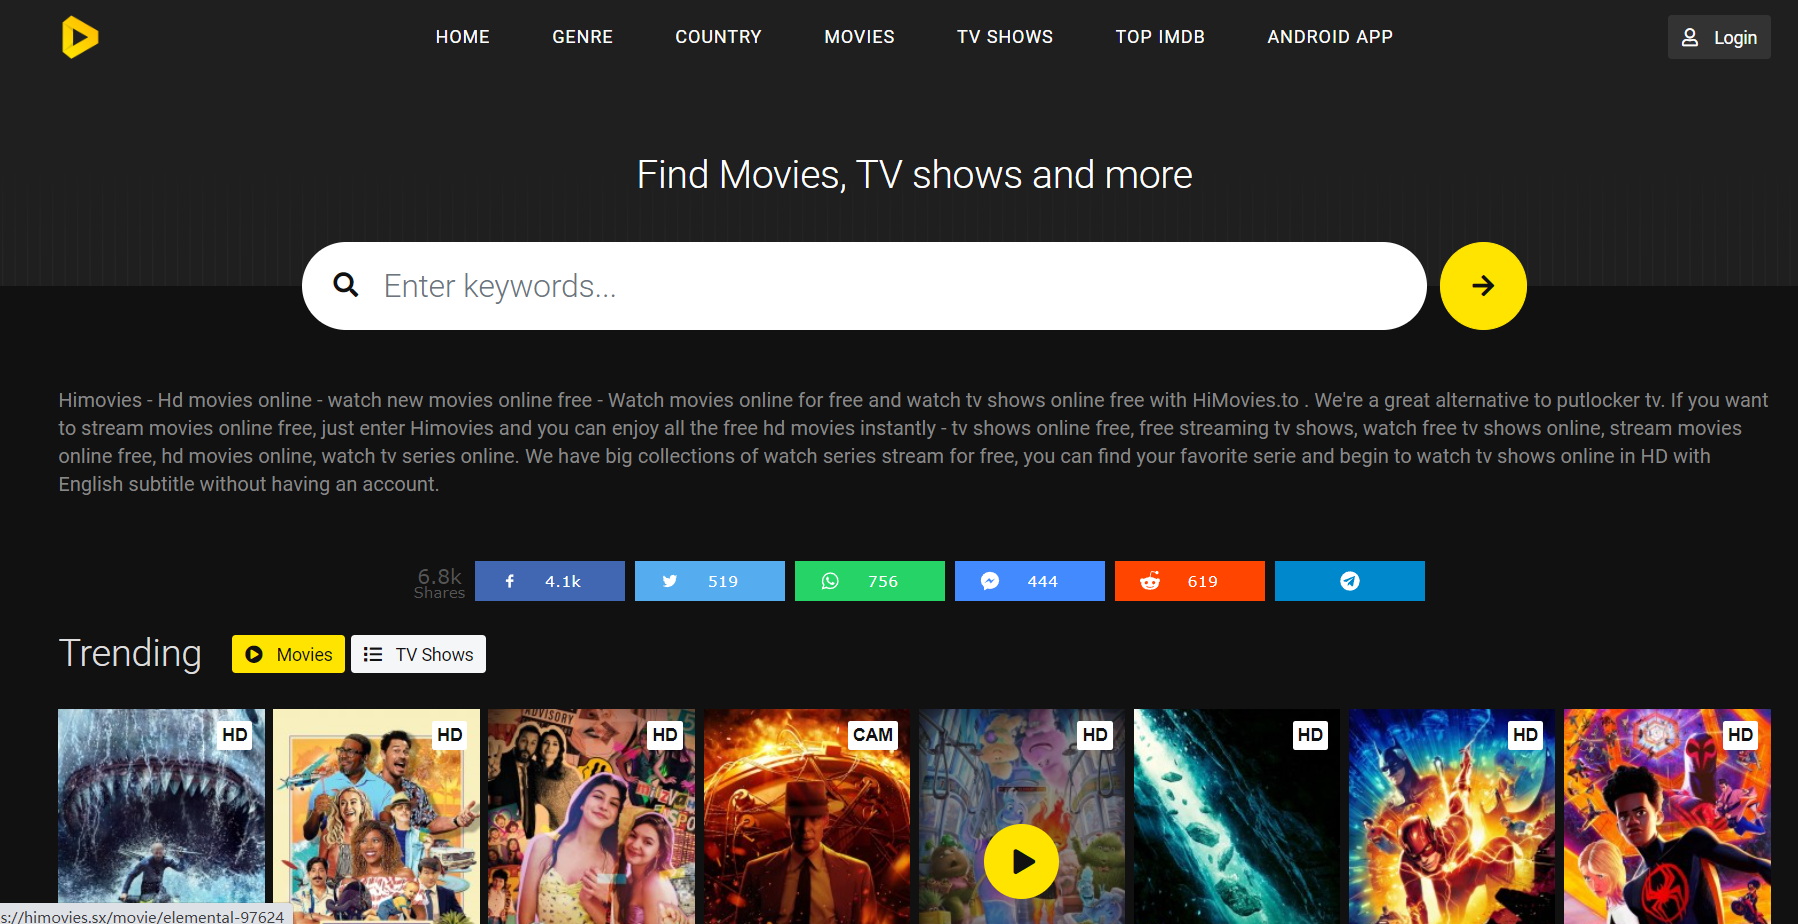The height and width of the screenshot is (924, 1798).
Task: Click the magnifier icon in search box
Action: [x=346, y=285]
